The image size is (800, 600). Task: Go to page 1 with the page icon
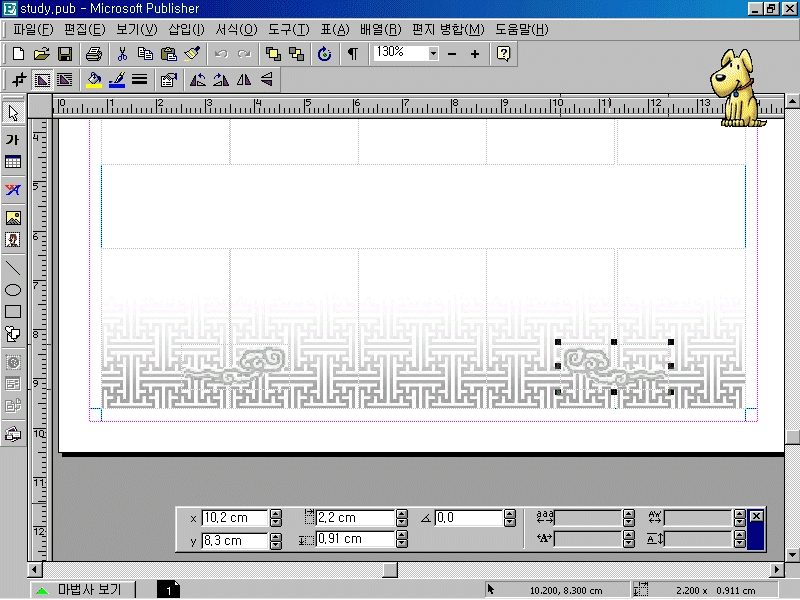coord(168,590)
